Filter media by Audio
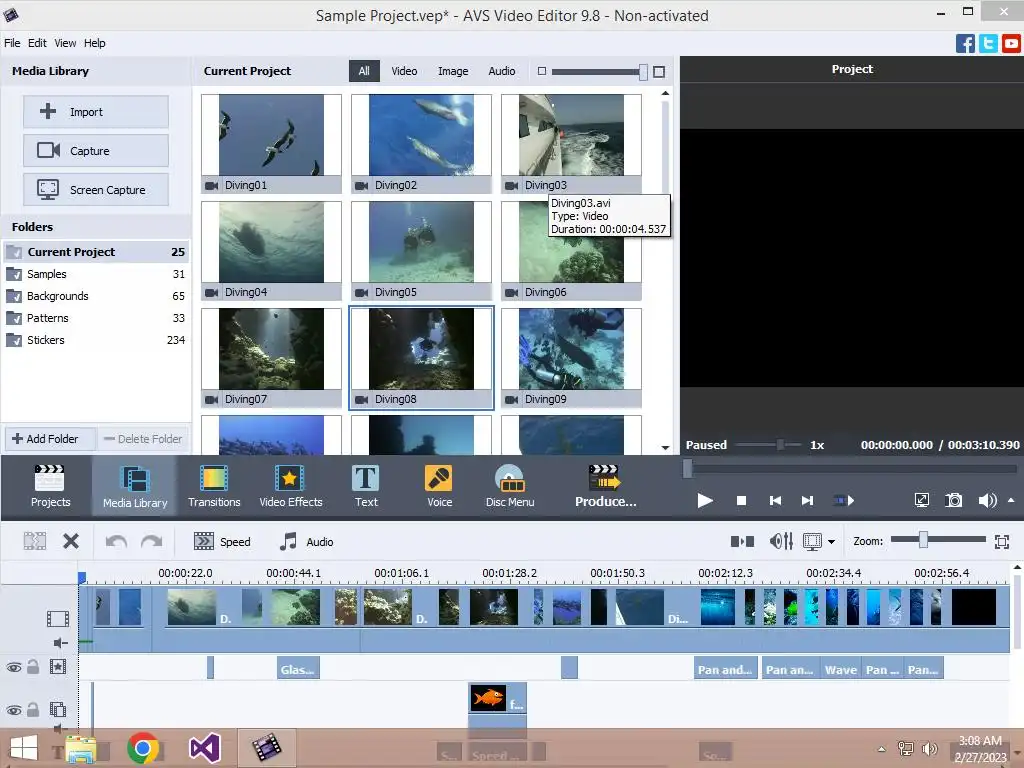The height and width of the screenshot is (768, 1024). [502, 71]
